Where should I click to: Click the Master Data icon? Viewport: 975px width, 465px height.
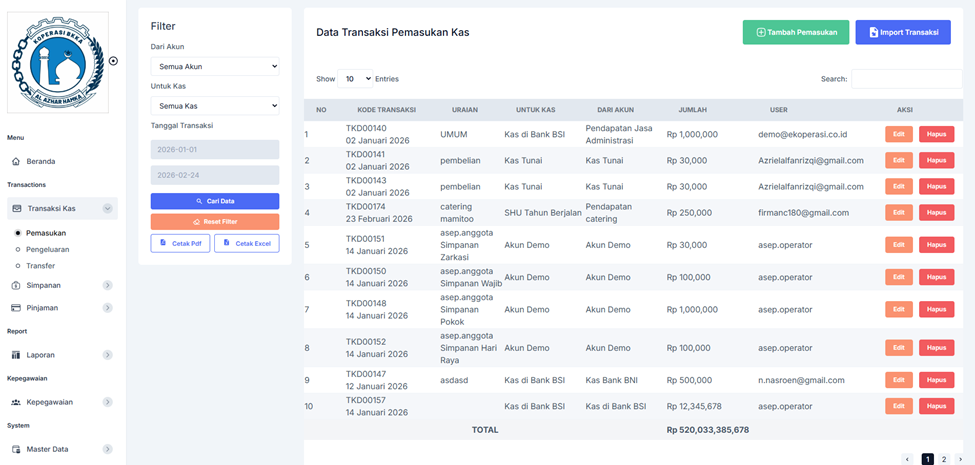(16, 449)
